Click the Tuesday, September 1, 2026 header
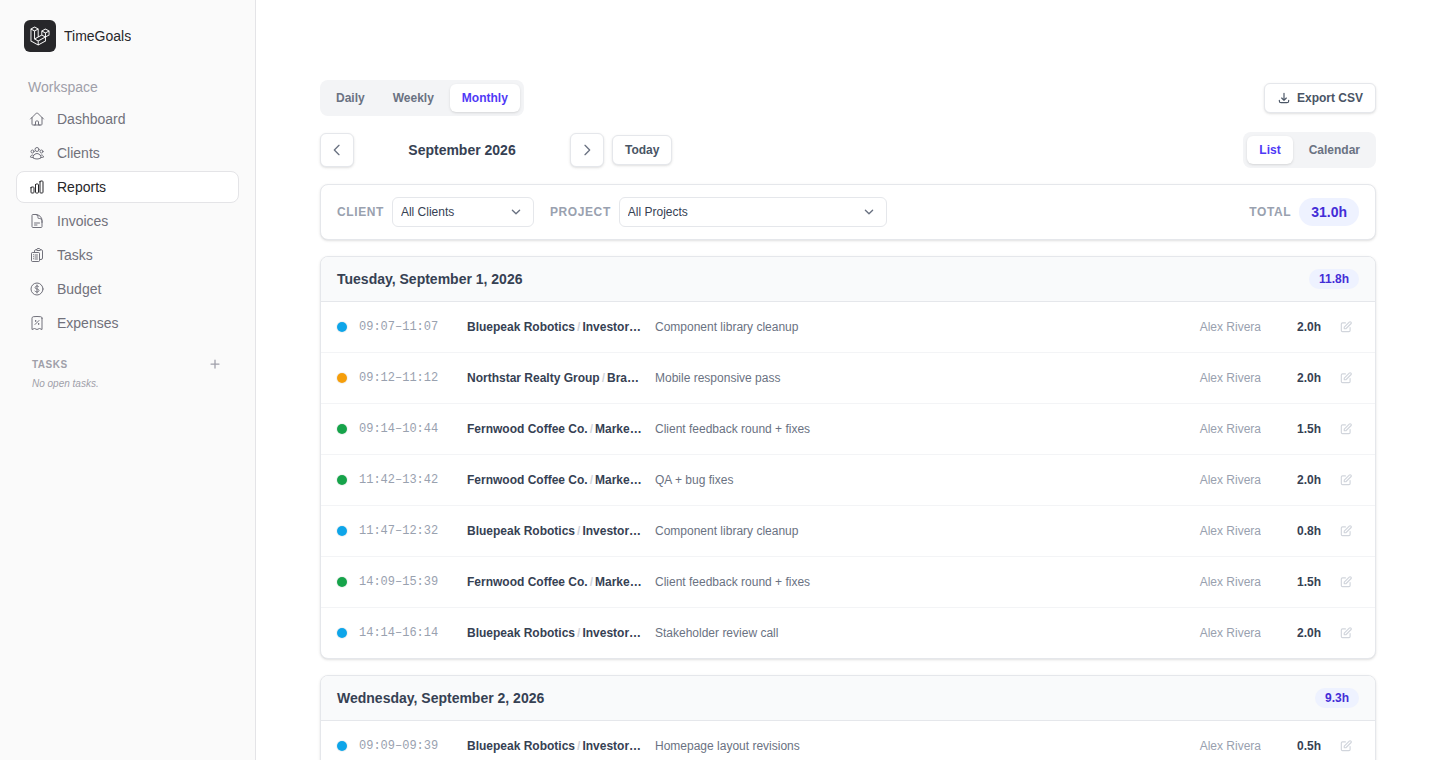The height and width of the screenshot is (760, 1440). [x=430, y=279]
